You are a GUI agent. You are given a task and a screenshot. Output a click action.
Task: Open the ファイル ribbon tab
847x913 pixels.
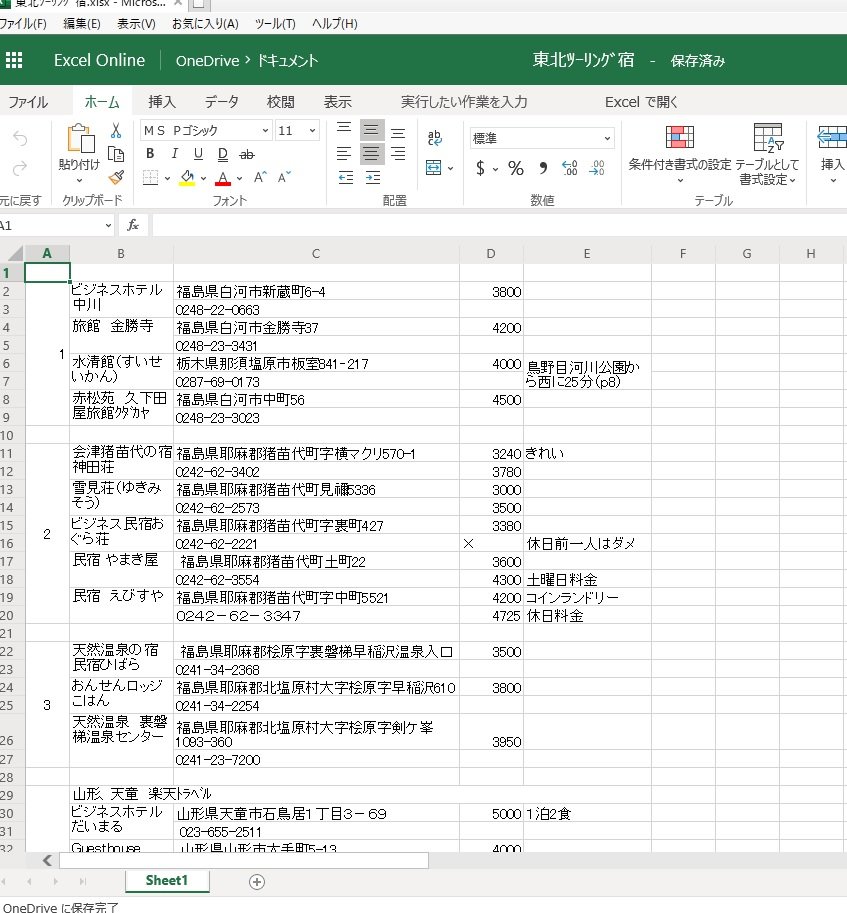(x=28, y=102)
